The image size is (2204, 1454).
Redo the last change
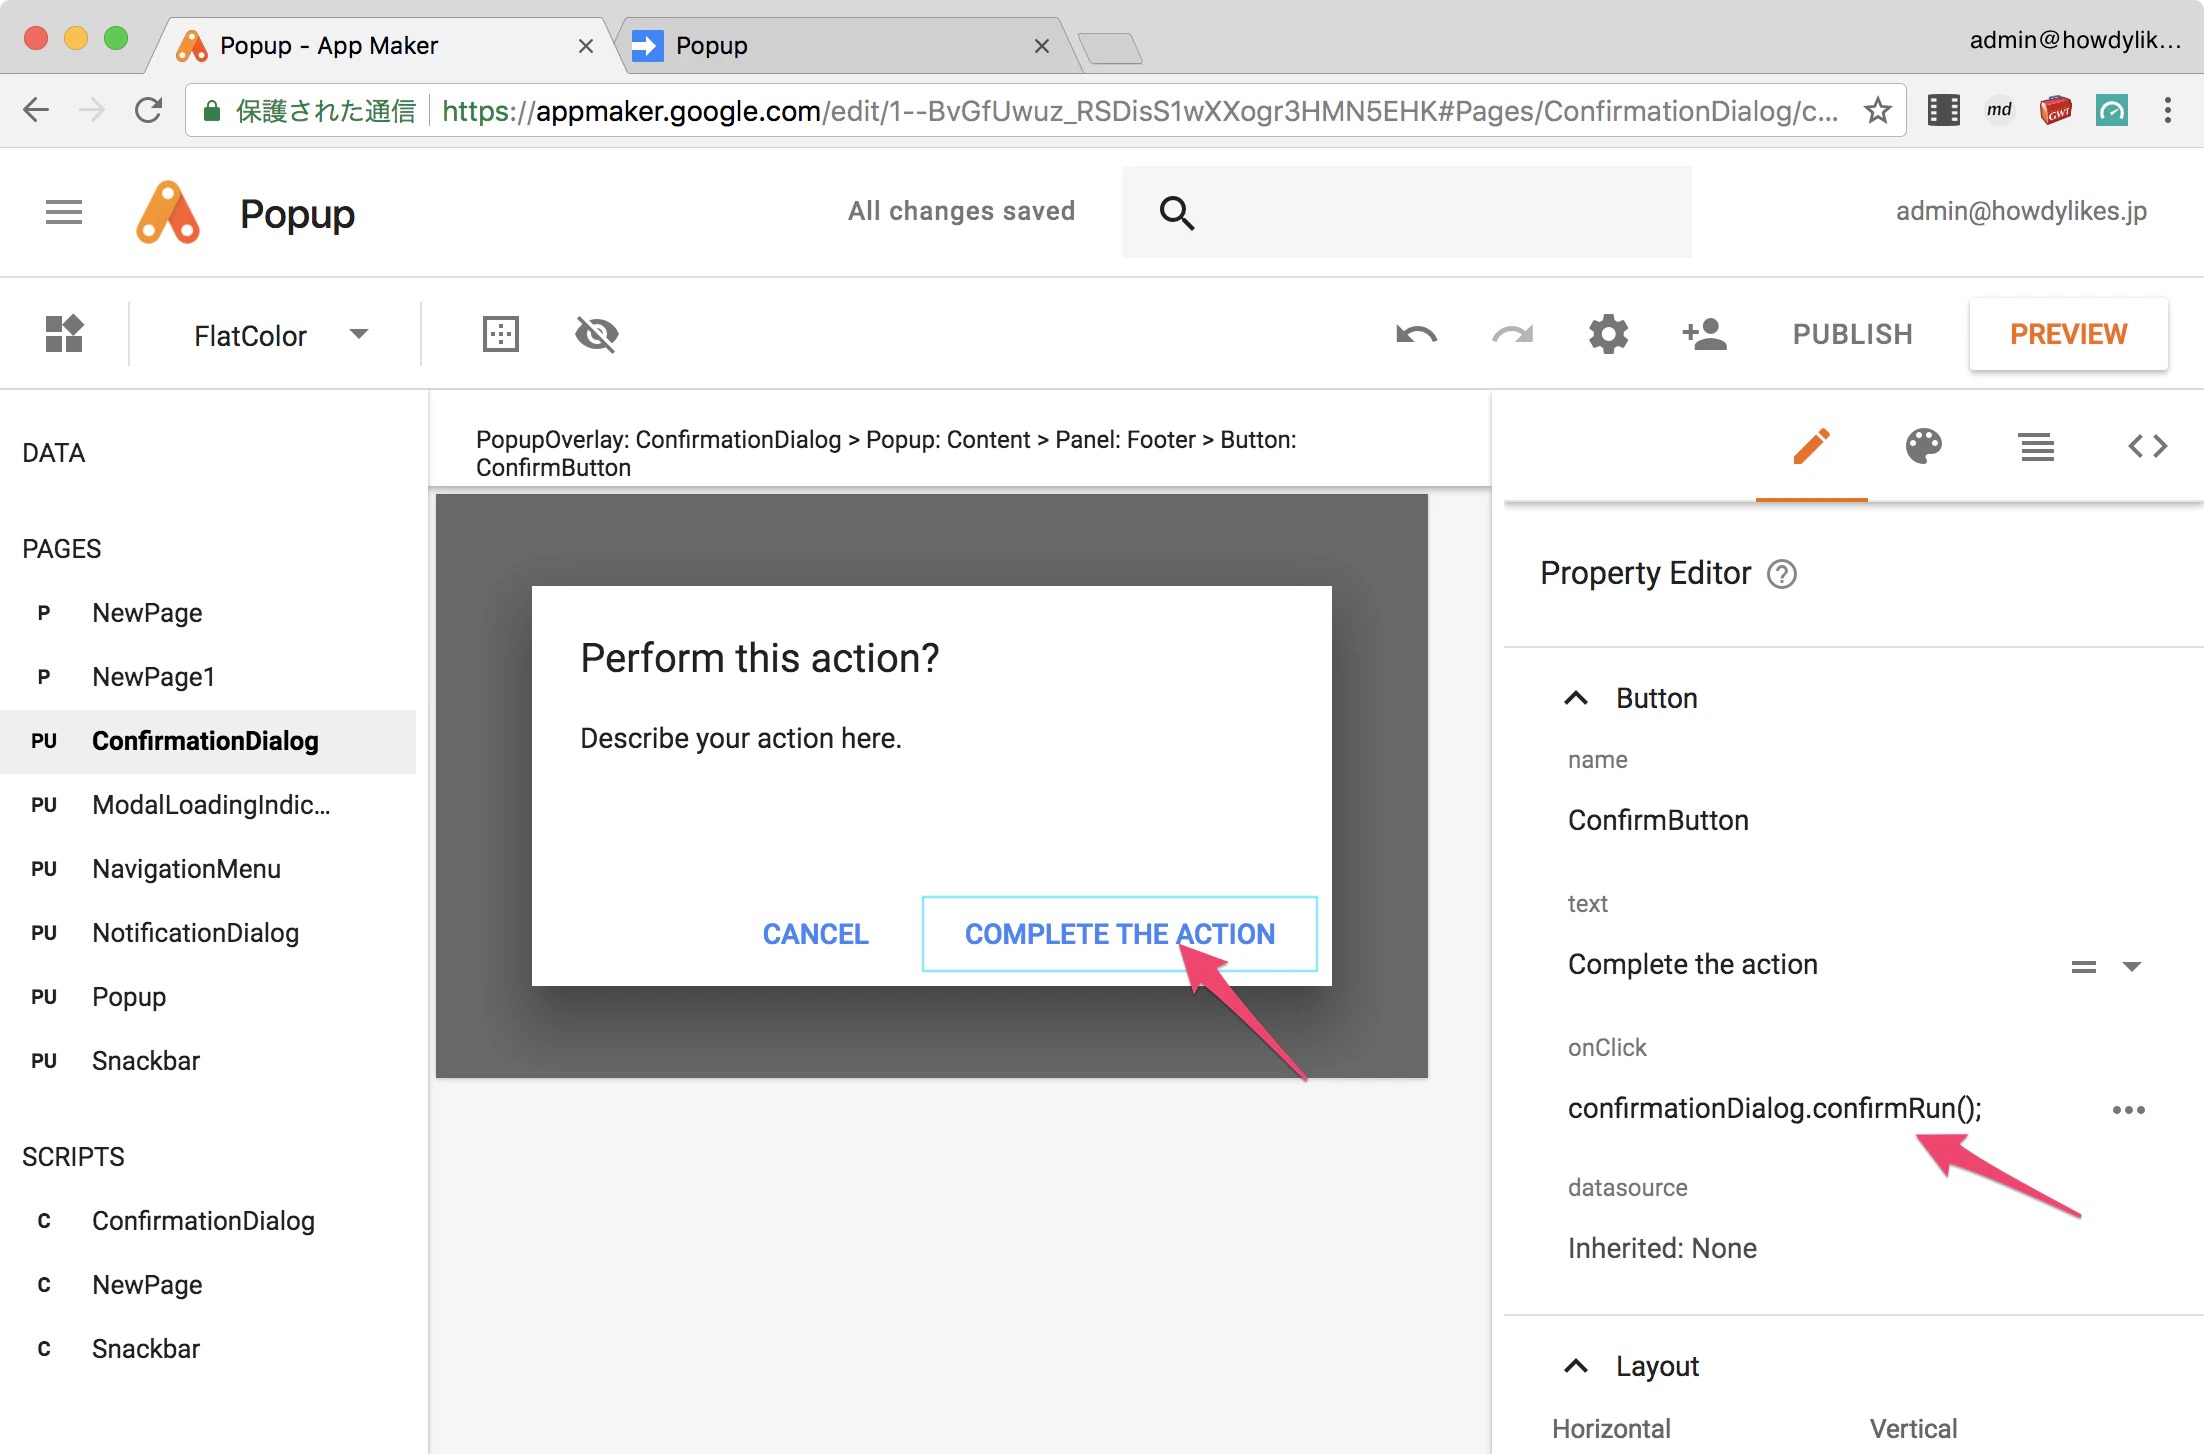(1513, 334)
